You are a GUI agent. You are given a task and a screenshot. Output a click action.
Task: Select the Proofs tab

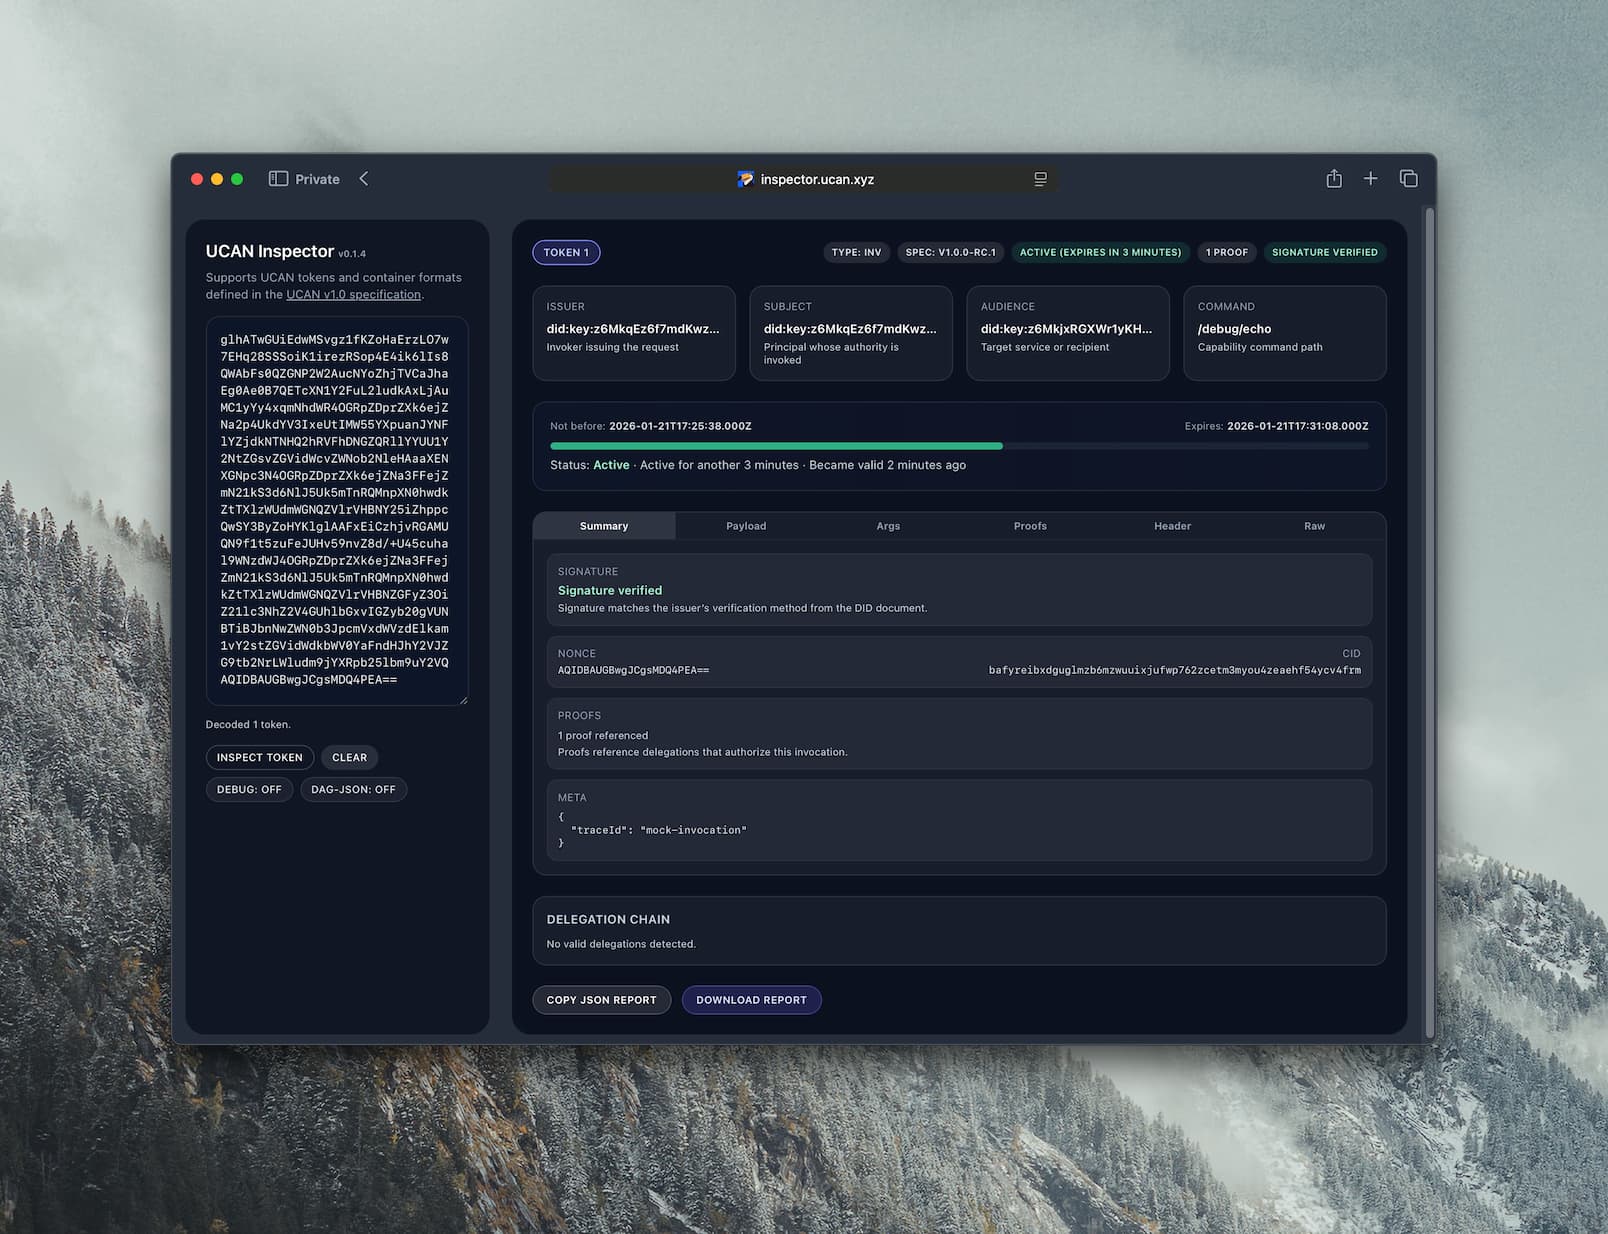coord(1030,526)
